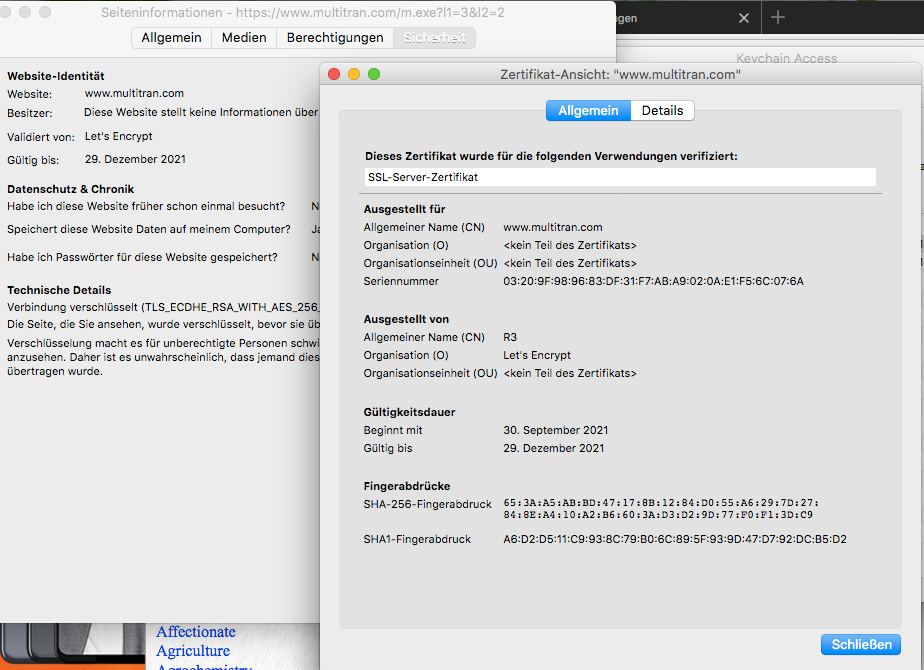Select the SHA-256 fingerprint value

[661, 509]
